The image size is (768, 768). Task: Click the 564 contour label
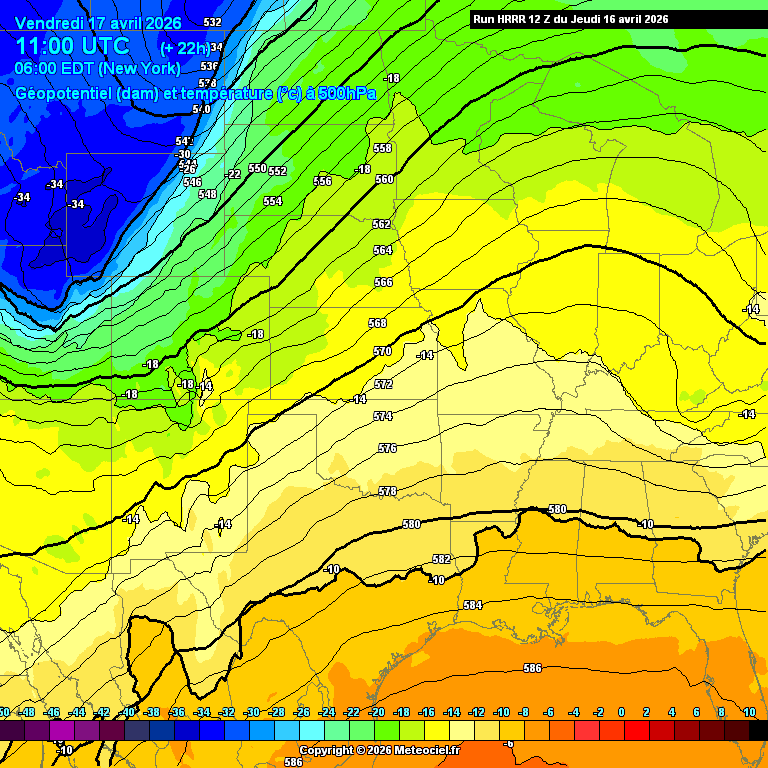tap(383, 250)
